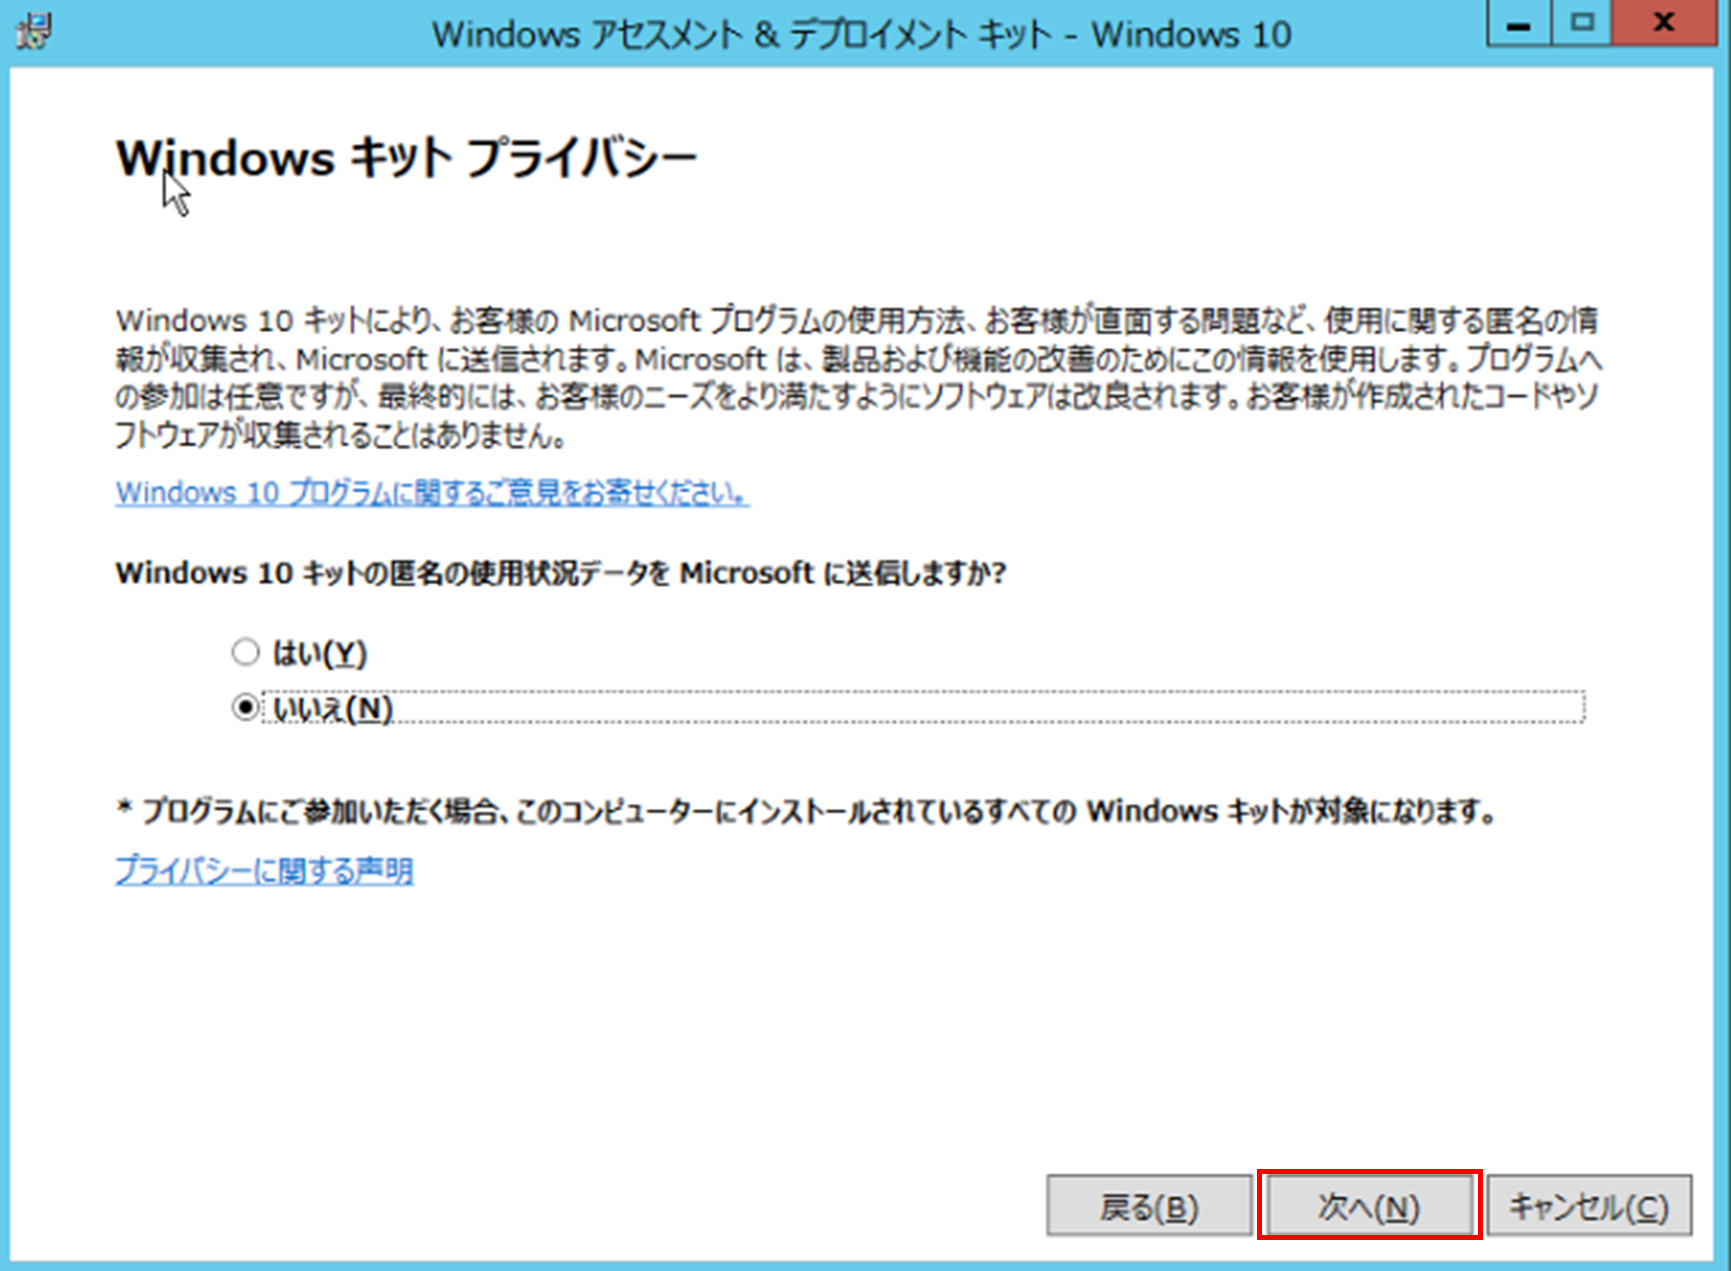1731x1271 pixels.
Task: Go back with the 戻る(B) button
Action: [1148, 1206]
